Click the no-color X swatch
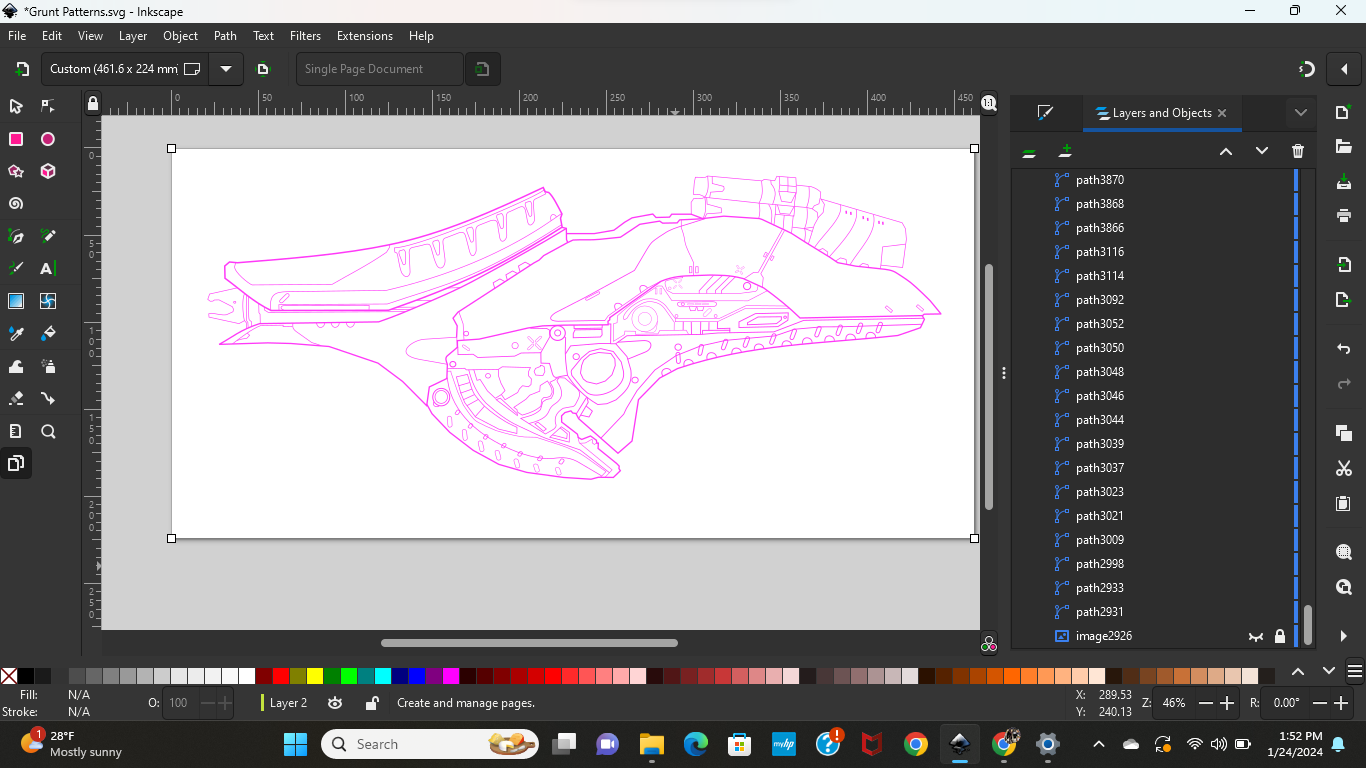This screenshot has height=768, width=1366. point(9,676)
